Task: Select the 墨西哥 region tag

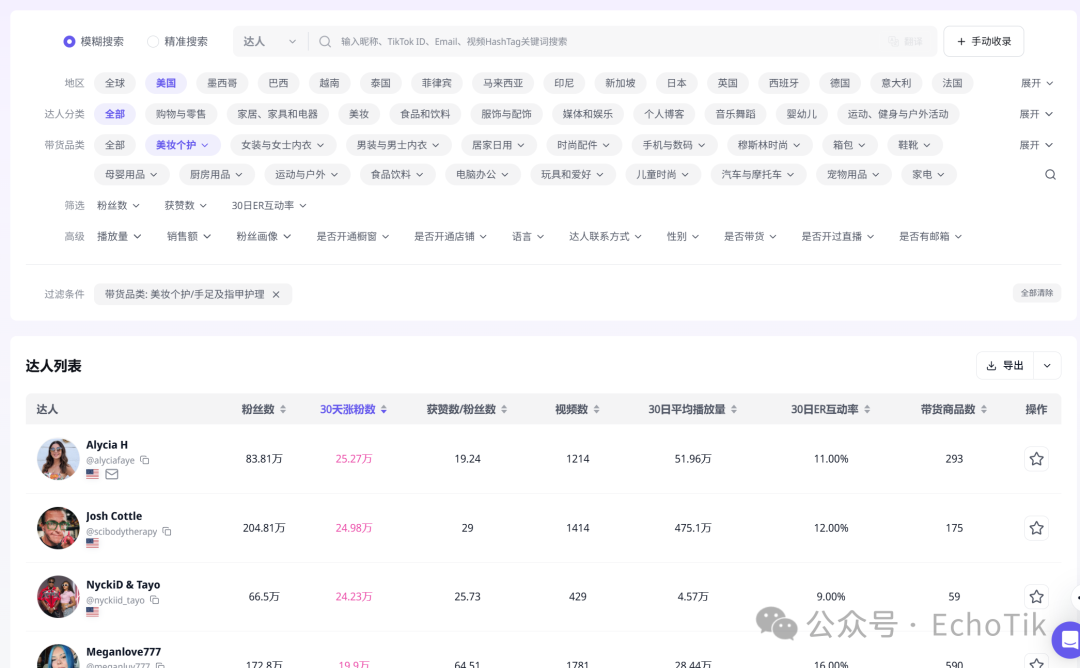Action: [x=222, y=83]
